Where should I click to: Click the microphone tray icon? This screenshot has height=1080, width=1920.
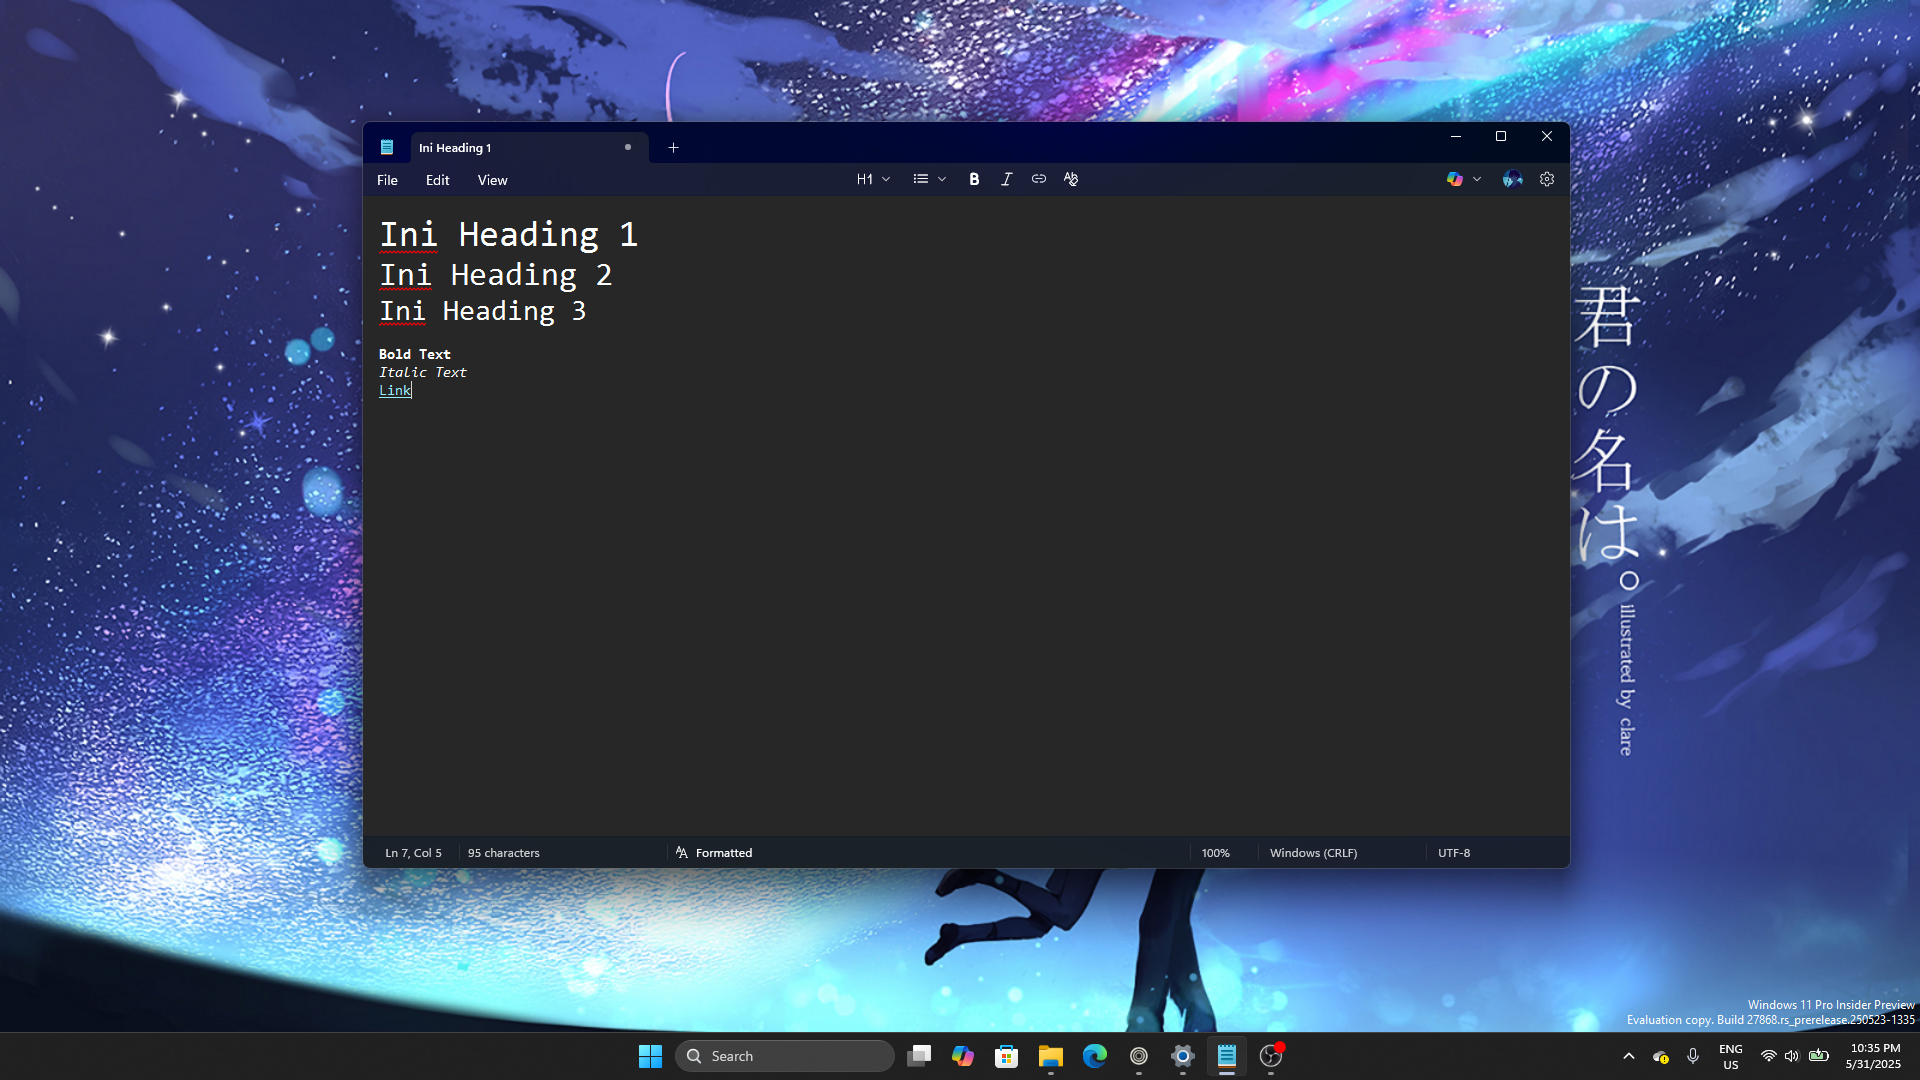1693,1056
